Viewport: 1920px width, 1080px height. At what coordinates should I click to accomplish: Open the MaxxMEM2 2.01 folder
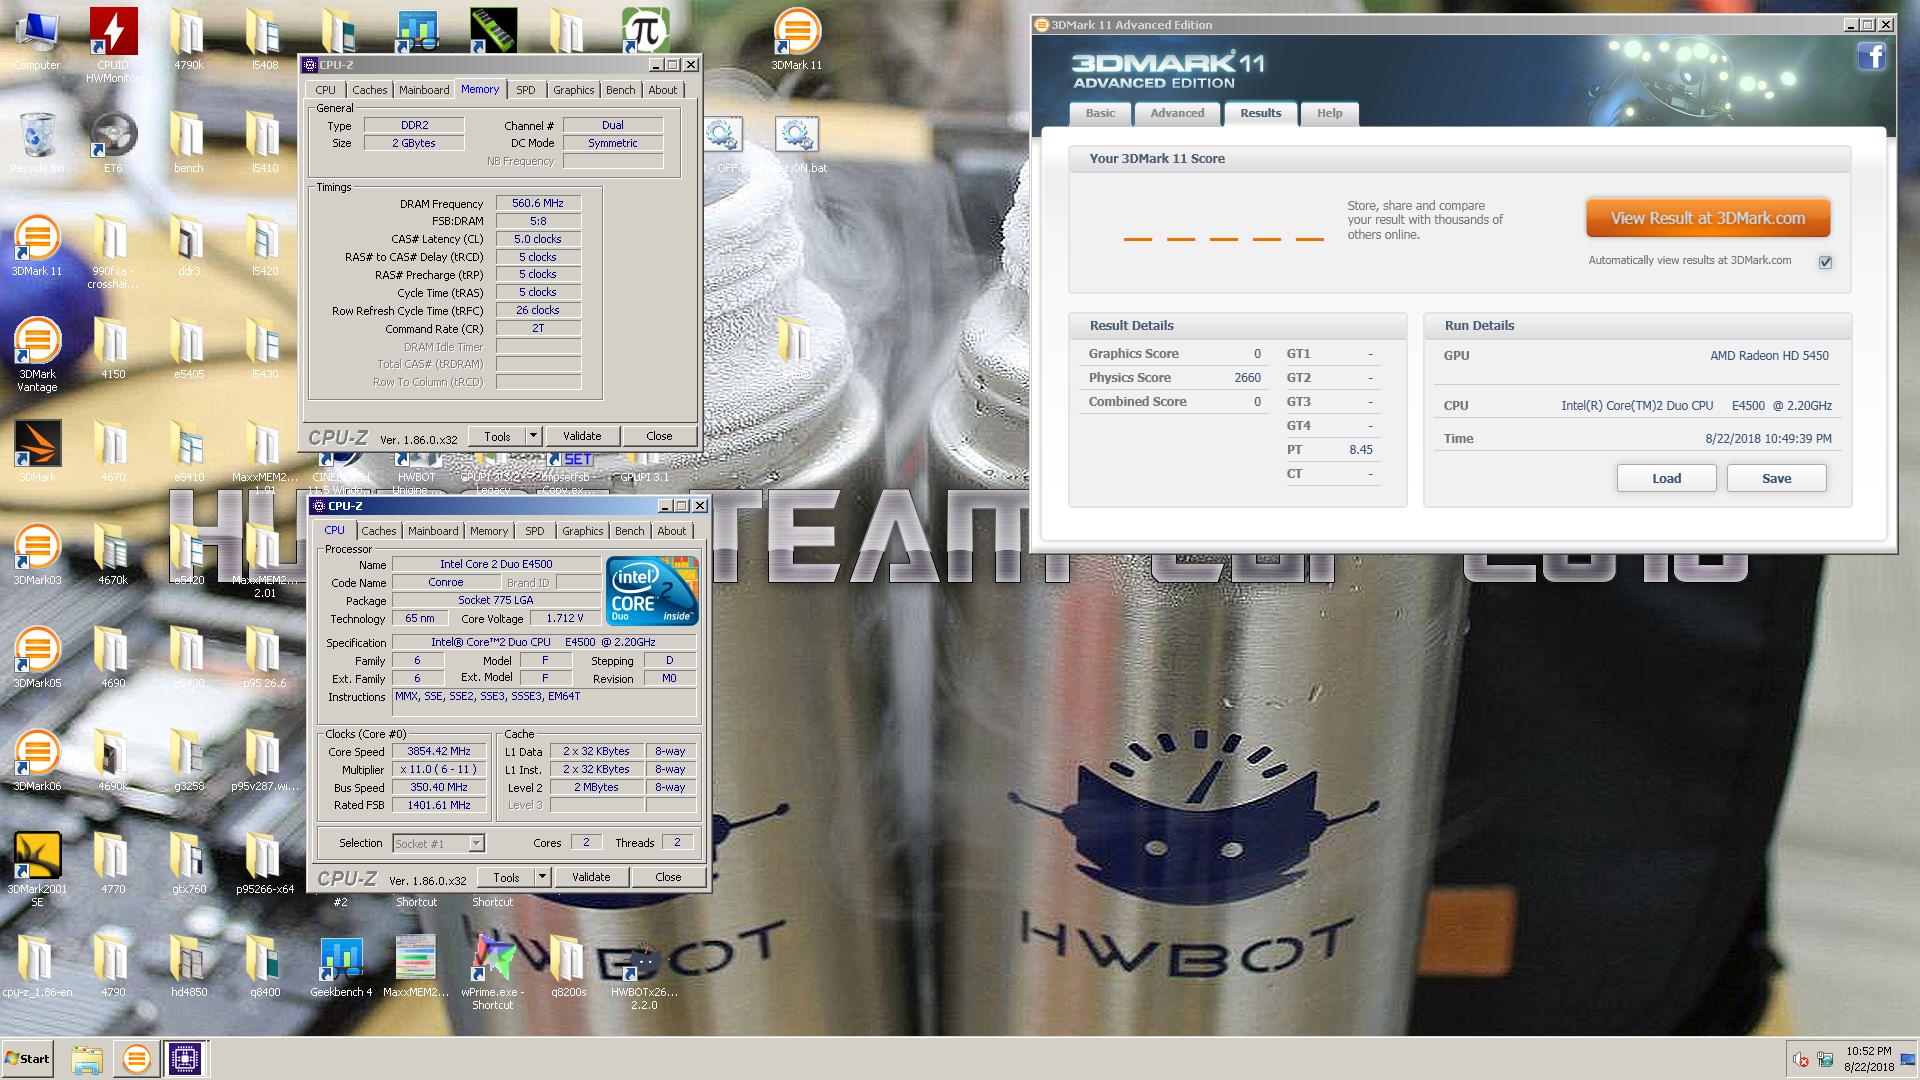[265, 560]
